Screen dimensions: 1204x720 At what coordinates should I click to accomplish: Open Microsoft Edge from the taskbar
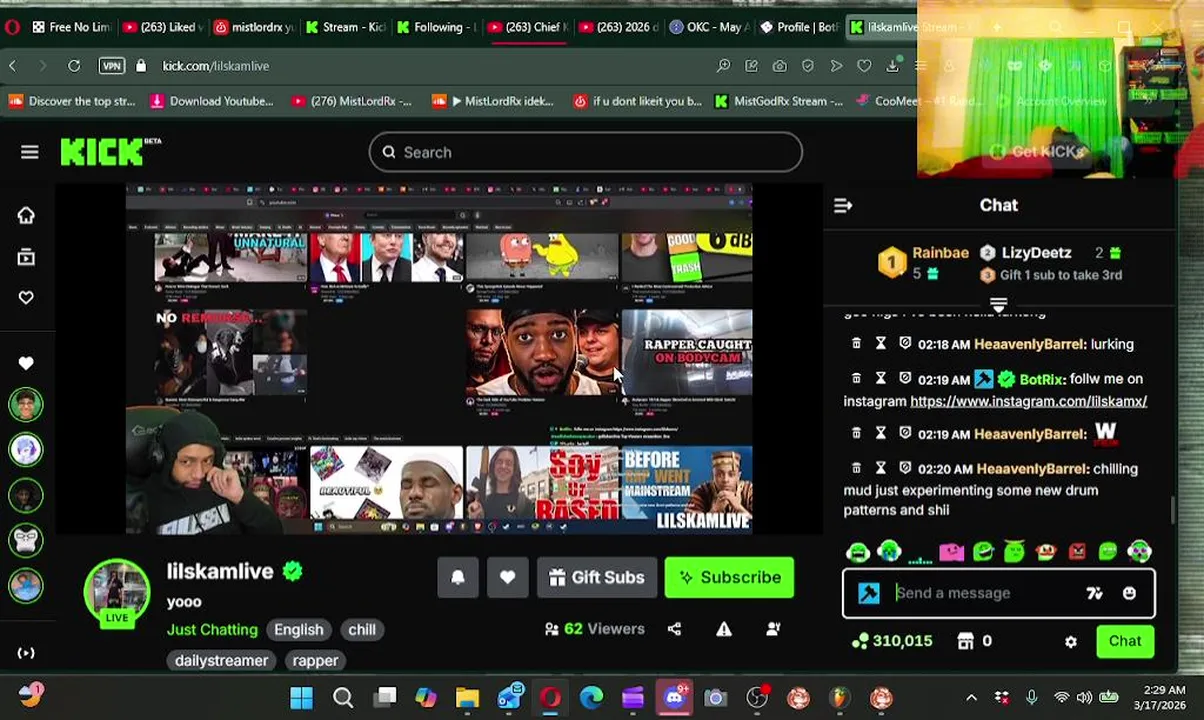click(591, 697)
